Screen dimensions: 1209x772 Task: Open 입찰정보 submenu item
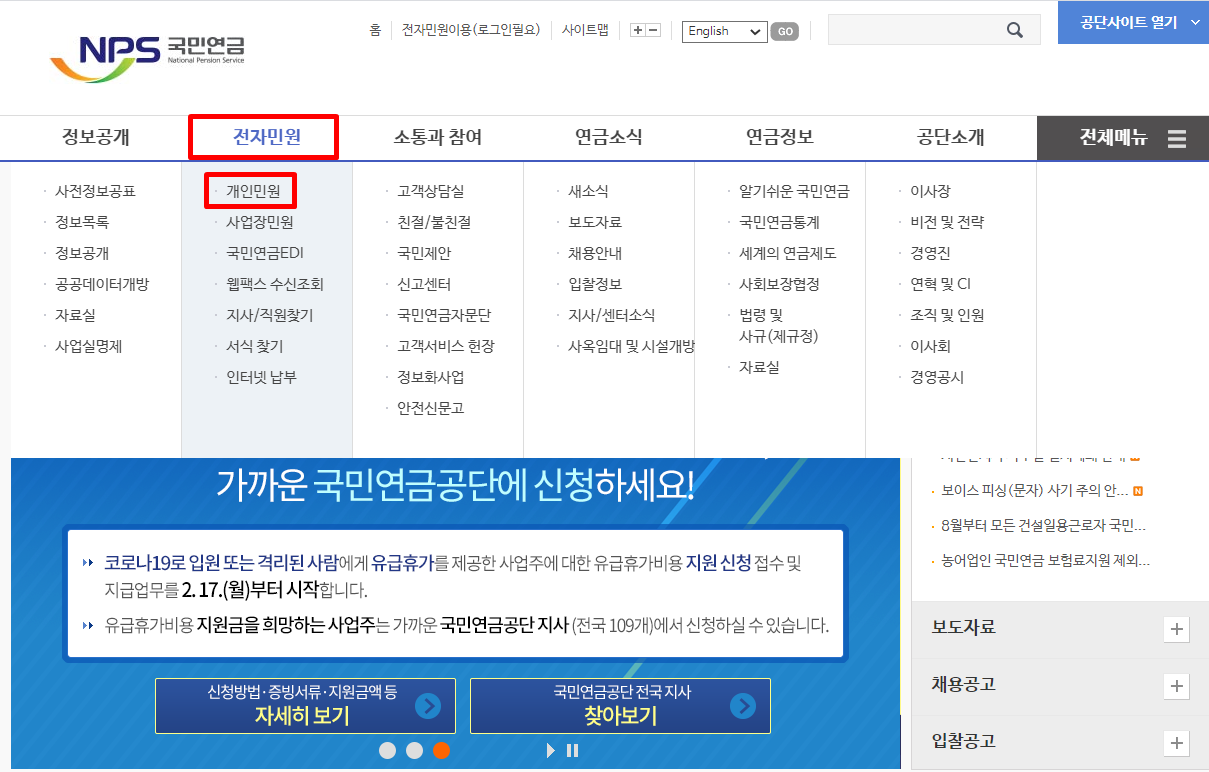coord(595,284)
